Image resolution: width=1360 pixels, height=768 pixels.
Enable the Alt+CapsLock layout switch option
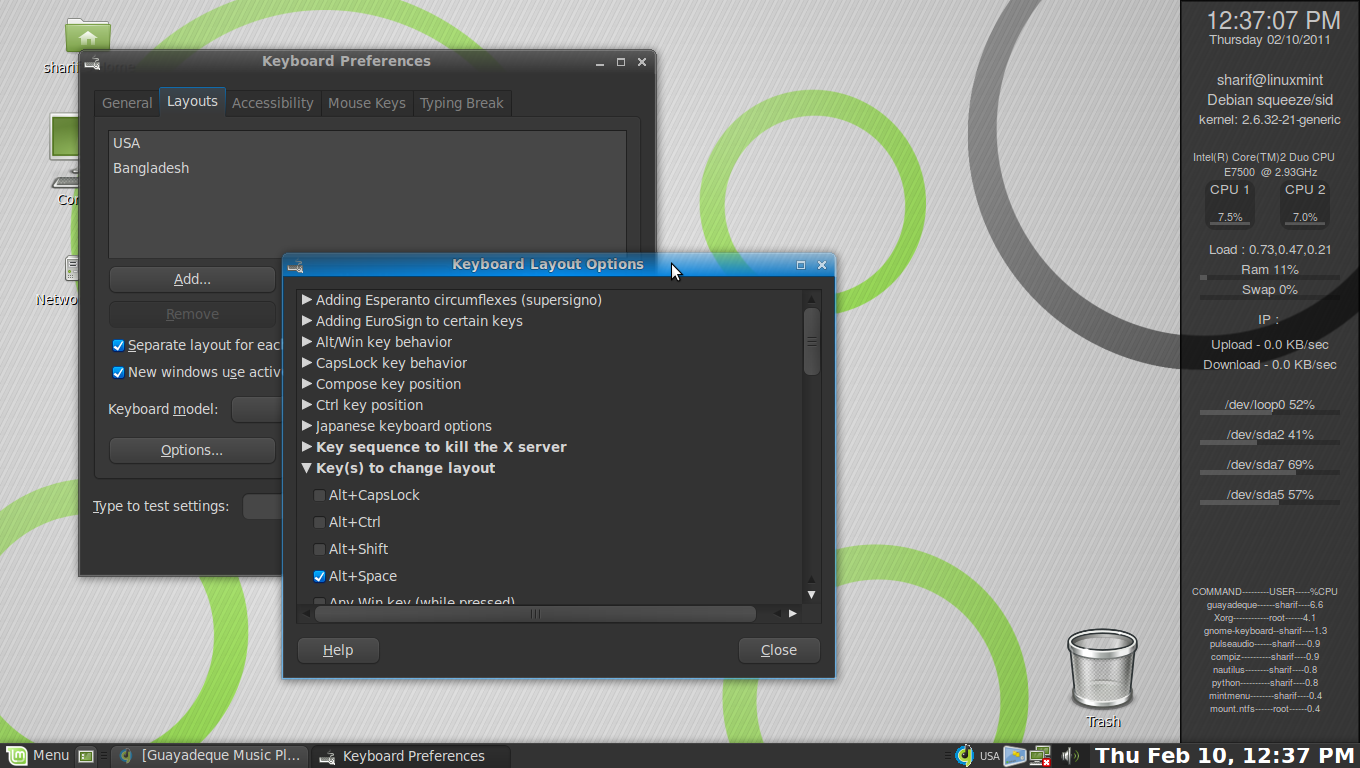coord(320,495)
